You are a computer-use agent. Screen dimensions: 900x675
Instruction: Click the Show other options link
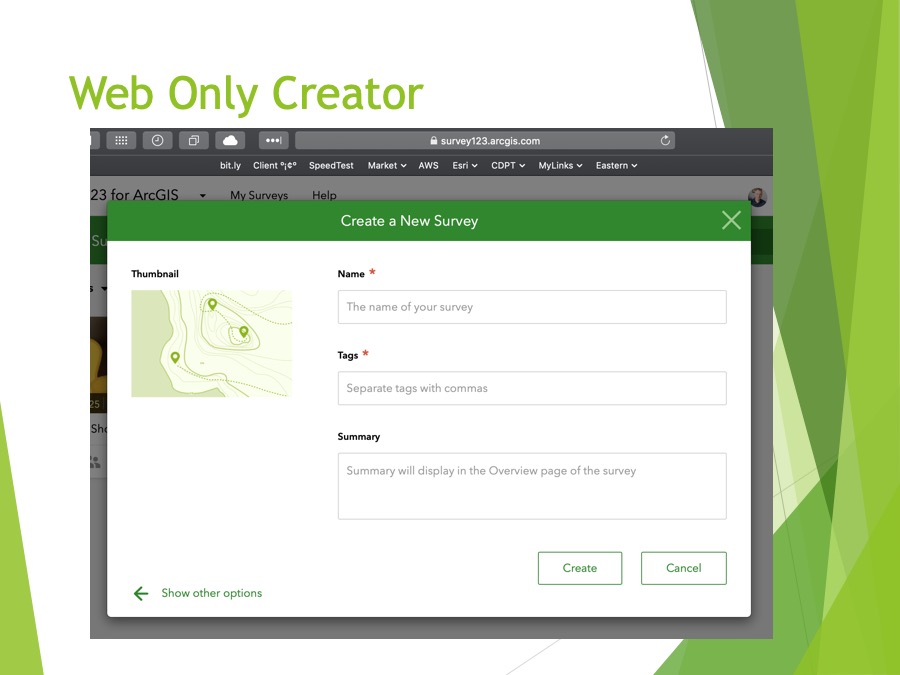(x=211, y=593)
